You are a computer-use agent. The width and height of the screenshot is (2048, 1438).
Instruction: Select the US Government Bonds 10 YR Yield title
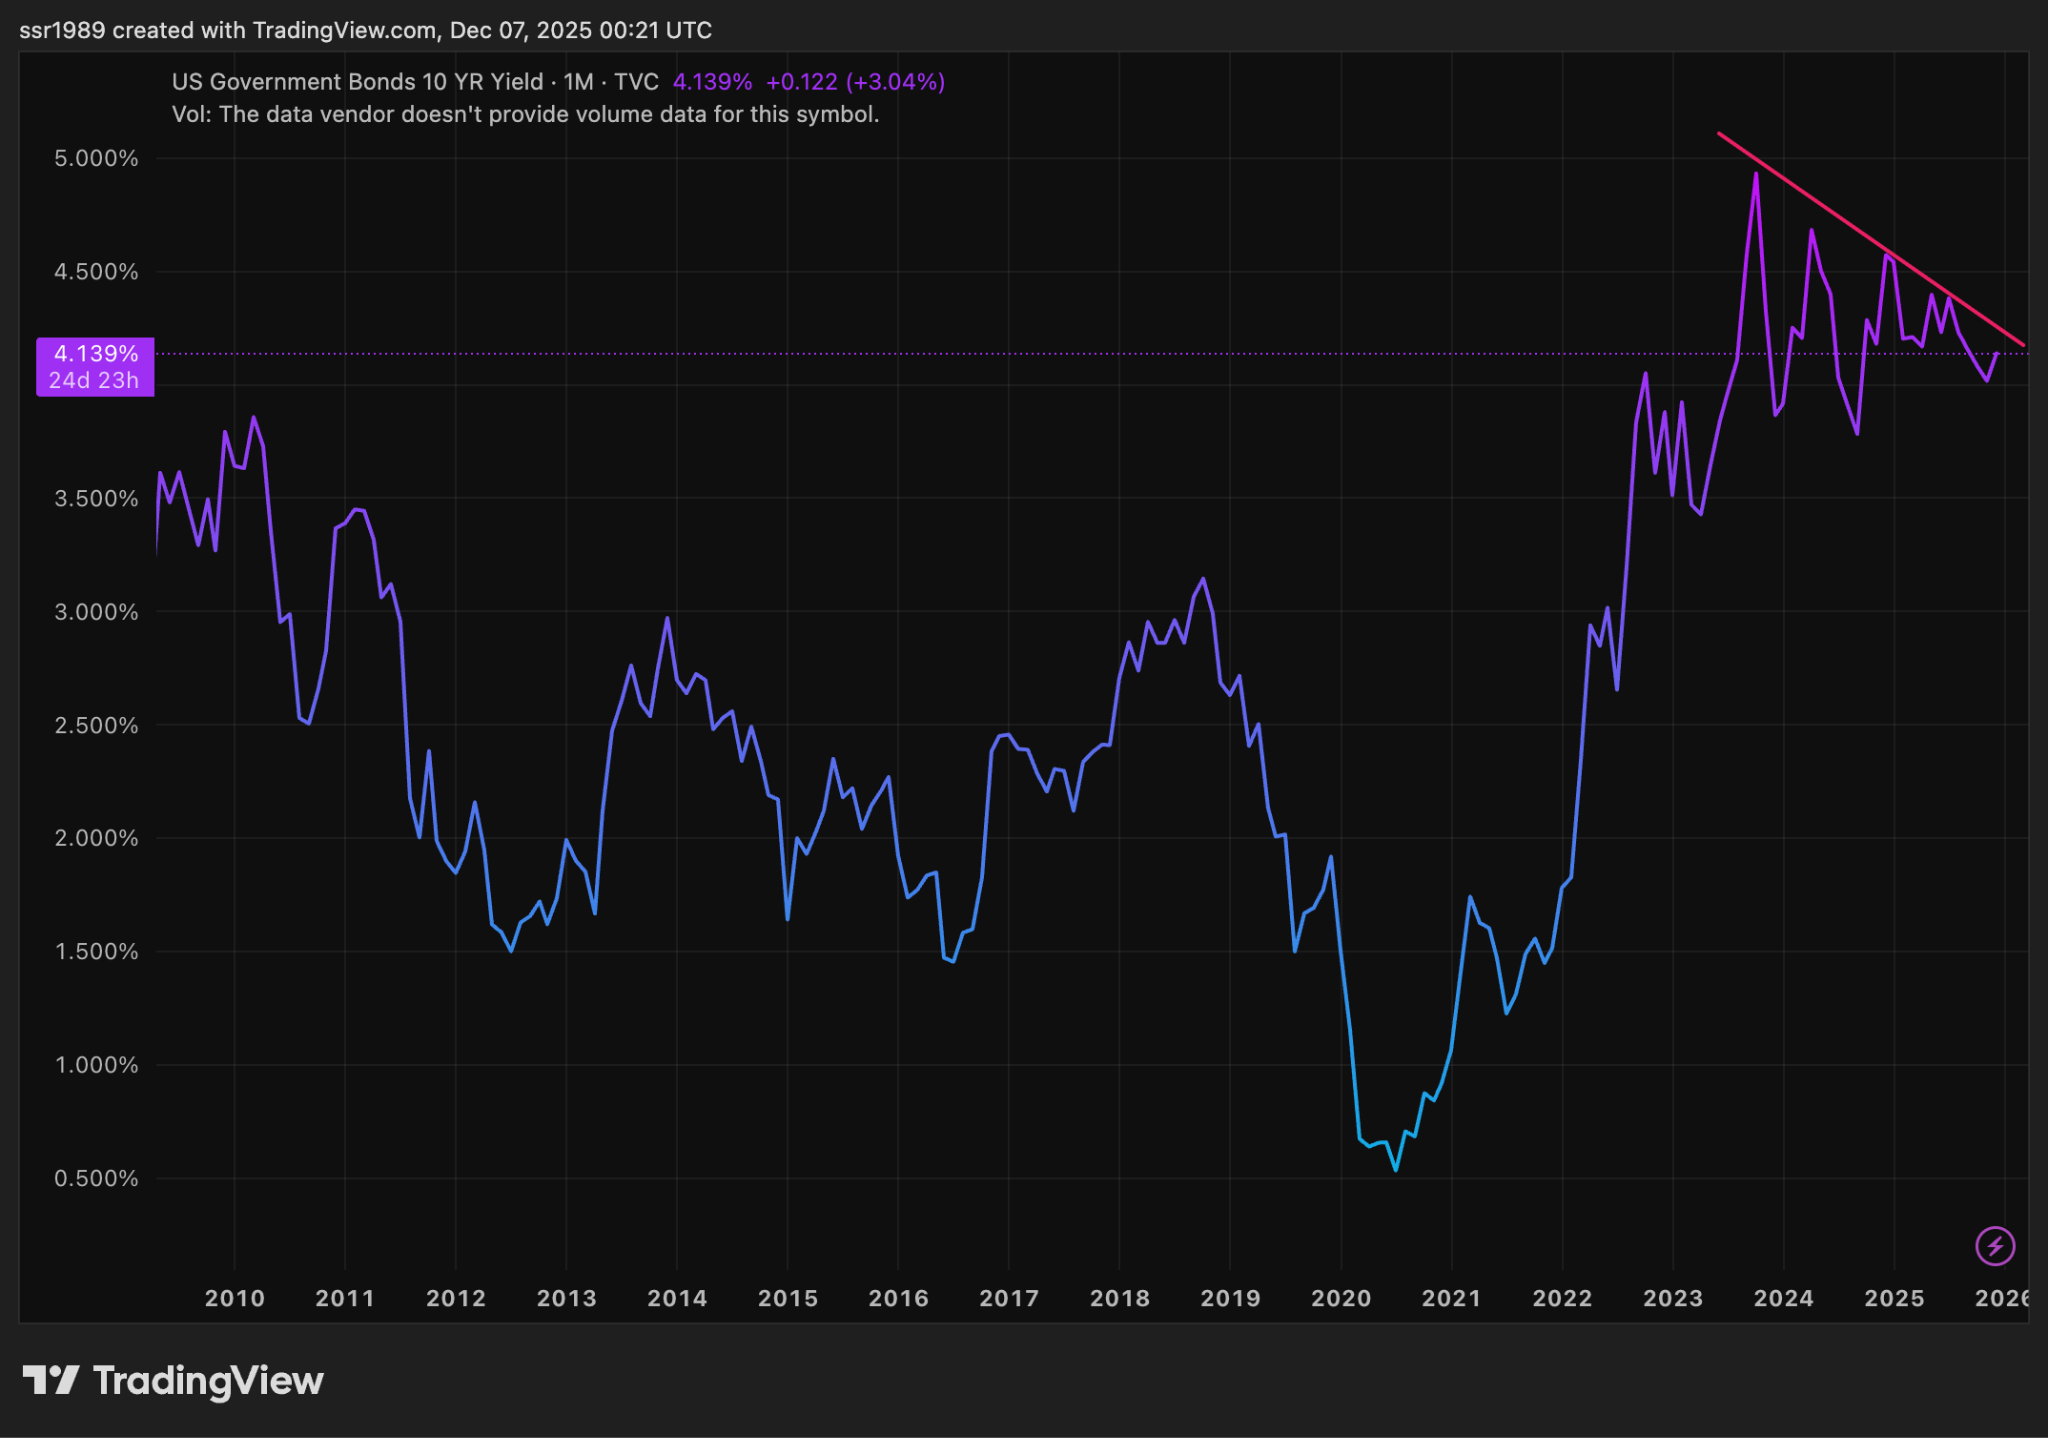click(x=357, y=82)
